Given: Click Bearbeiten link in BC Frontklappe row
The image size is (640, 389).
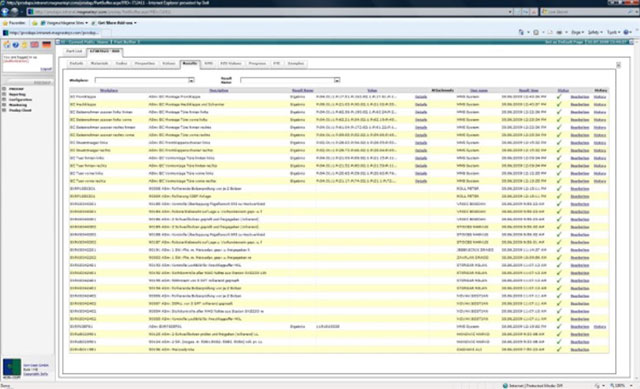Looking at the screenshot, I should 580,97.
